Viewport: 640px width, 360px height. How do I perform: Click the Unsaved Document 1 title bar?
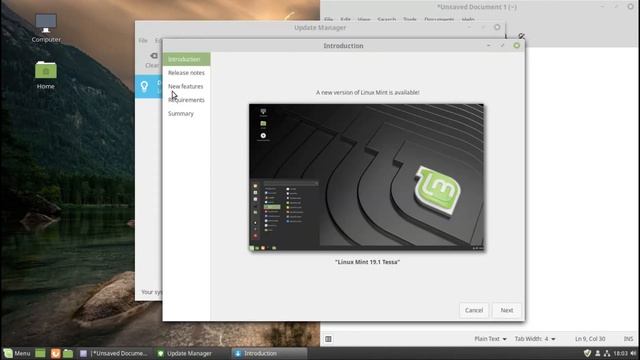pyautogui.click(x=477, y=7)
